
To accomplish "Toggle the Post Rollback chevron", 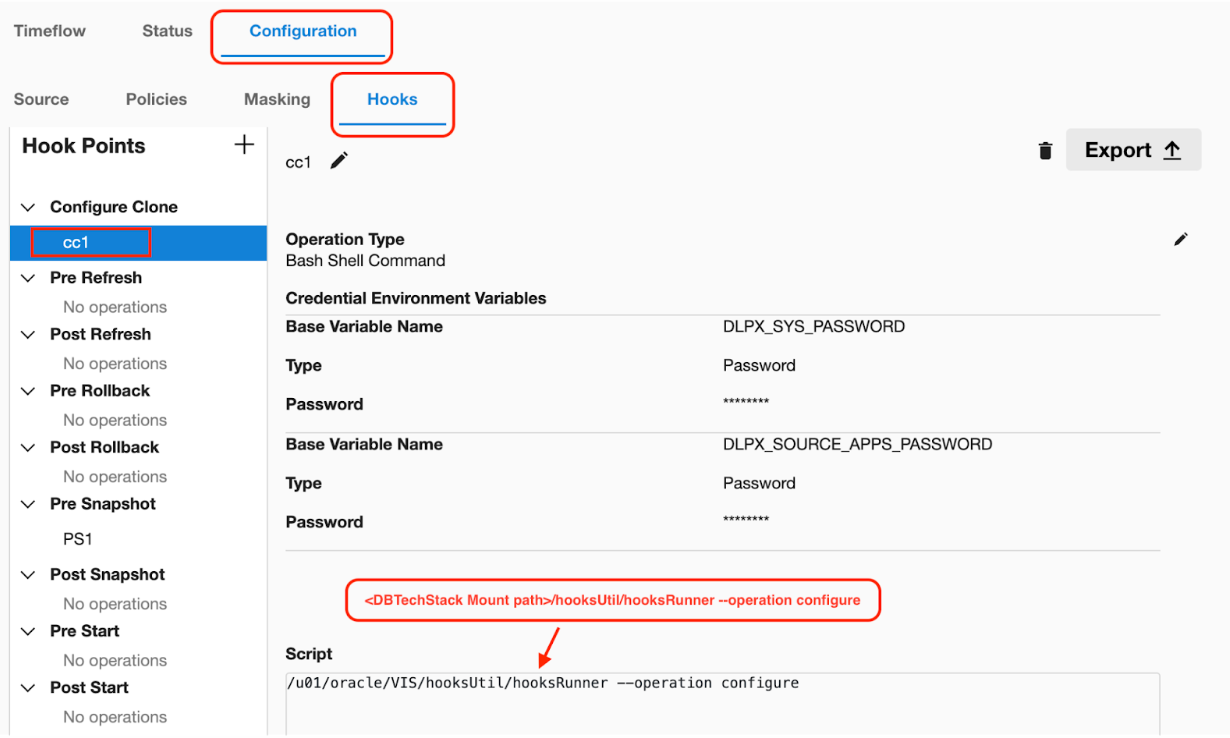I will (x=28, y=448).
